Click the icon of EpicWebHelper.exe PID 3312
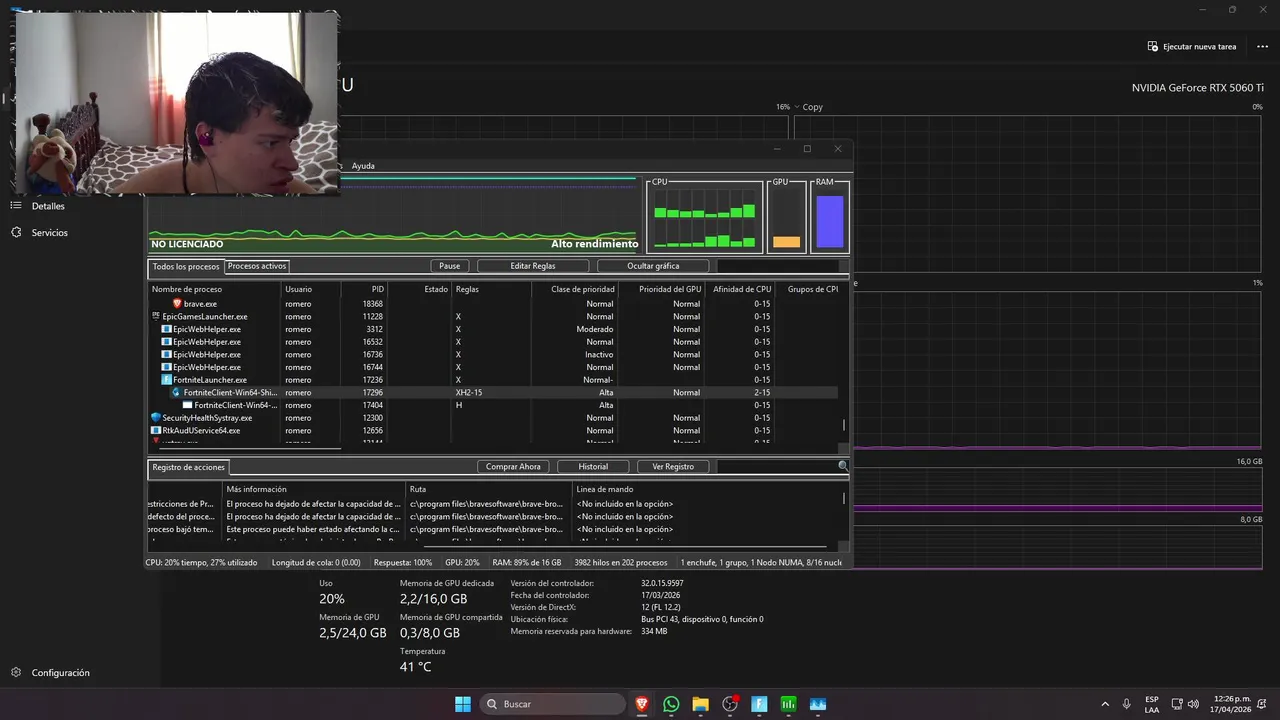Screen dimensions: 1280x720 (x=166, y=329)
